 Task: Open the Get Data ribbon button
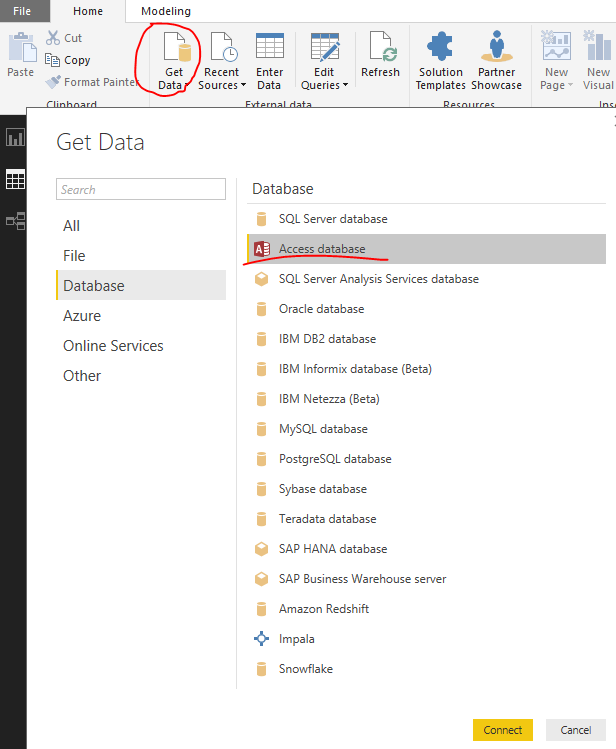click(x=174, y=60)
